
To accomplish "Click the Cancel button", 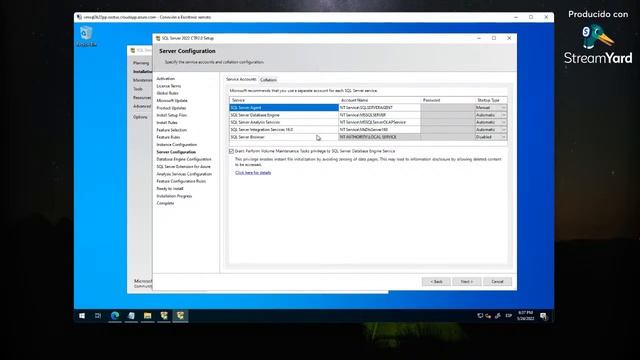I will pyautogui.click(x=497, y=282).
